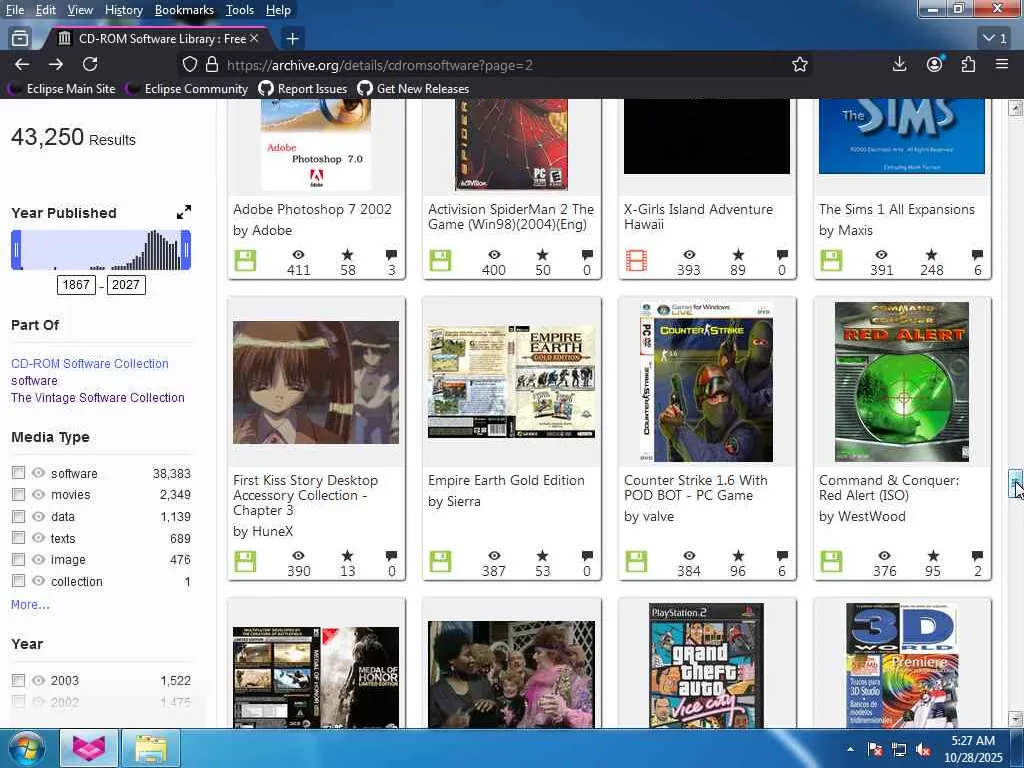
Task: Toggle the eye icon beside 2003
Action: pyautogui.click(x=39, y=680)
